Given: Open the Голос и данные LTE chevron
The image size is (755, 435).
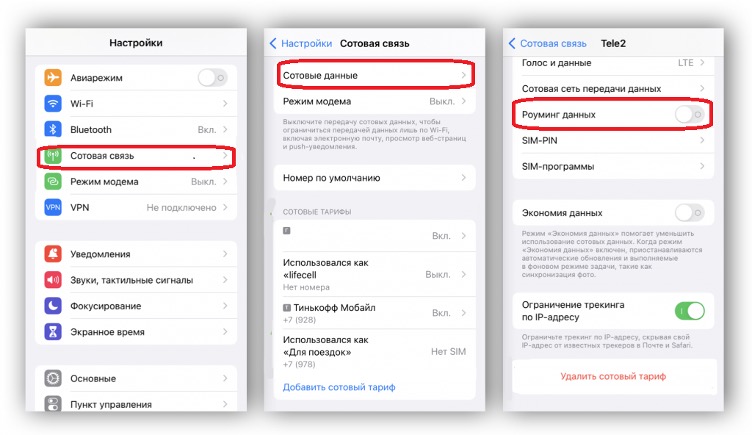Looking at the screenshot, I should coord(702,63).
